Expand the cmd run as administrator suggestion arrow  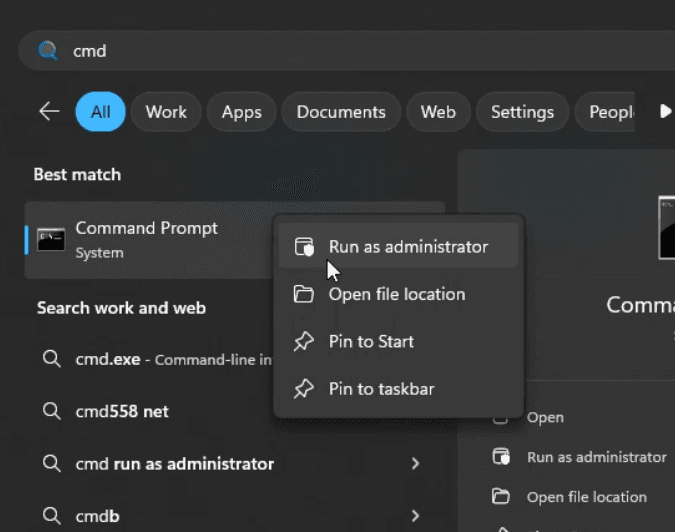tap(415, 464)
